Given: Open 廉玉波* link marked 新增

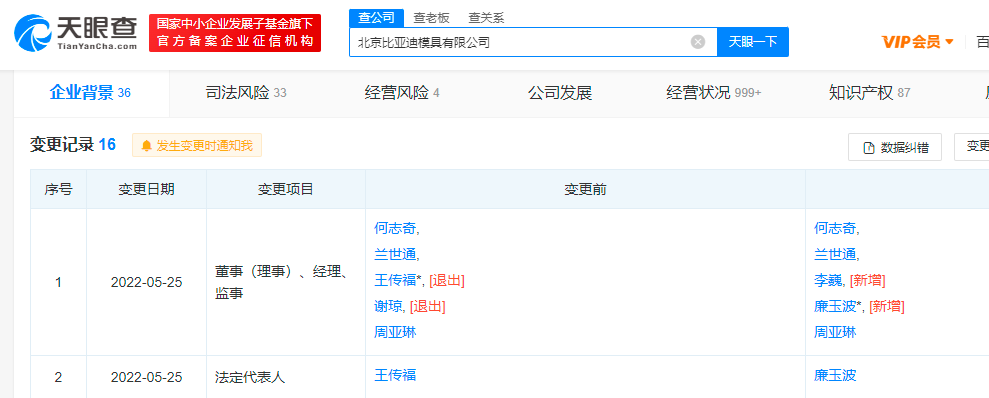Looking at the screenshot, I should click(x=838, y=307).
